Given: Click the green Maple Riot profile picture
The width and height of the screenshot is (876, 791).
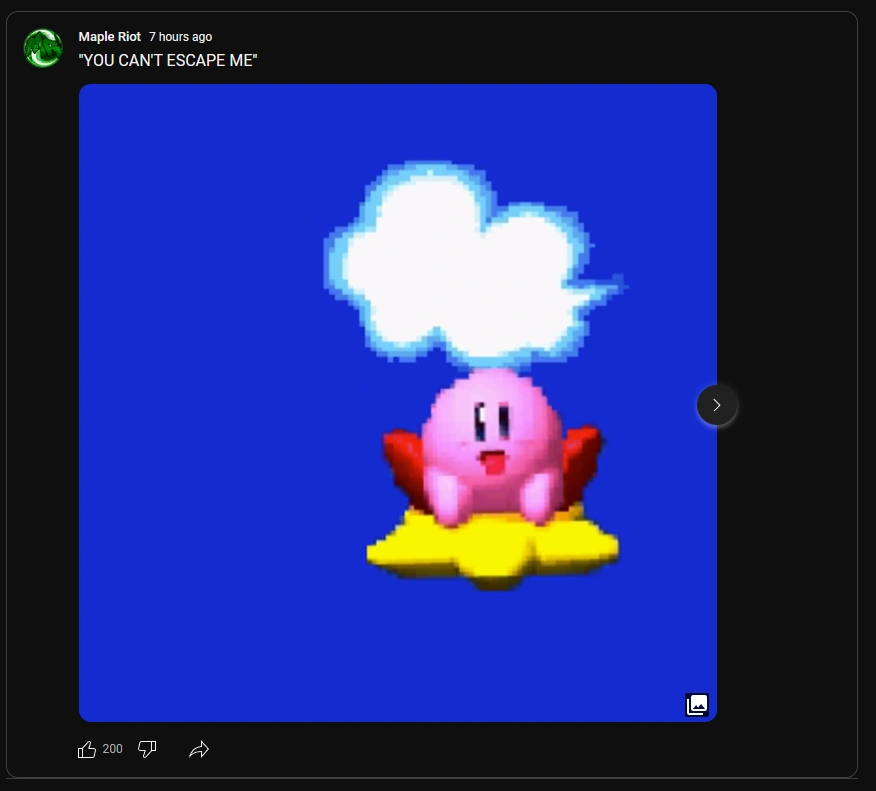Looking at the screenshot, I should click(x=43, y=47).
